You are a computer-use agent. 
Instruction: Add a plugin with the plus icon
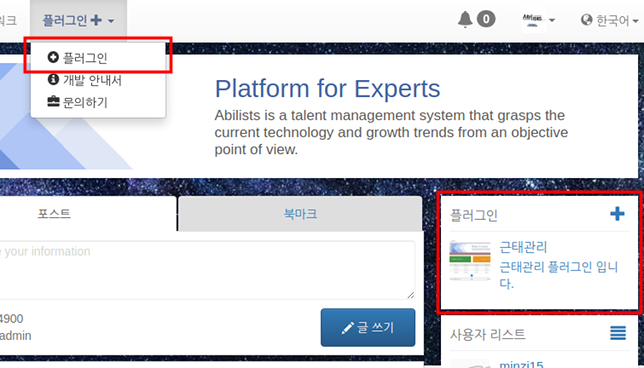(617, 214)
